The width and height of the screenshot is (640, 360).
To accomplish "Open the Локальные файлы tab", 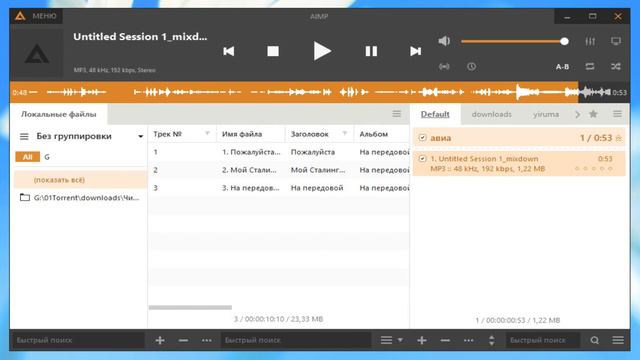I will coord(59,114).
